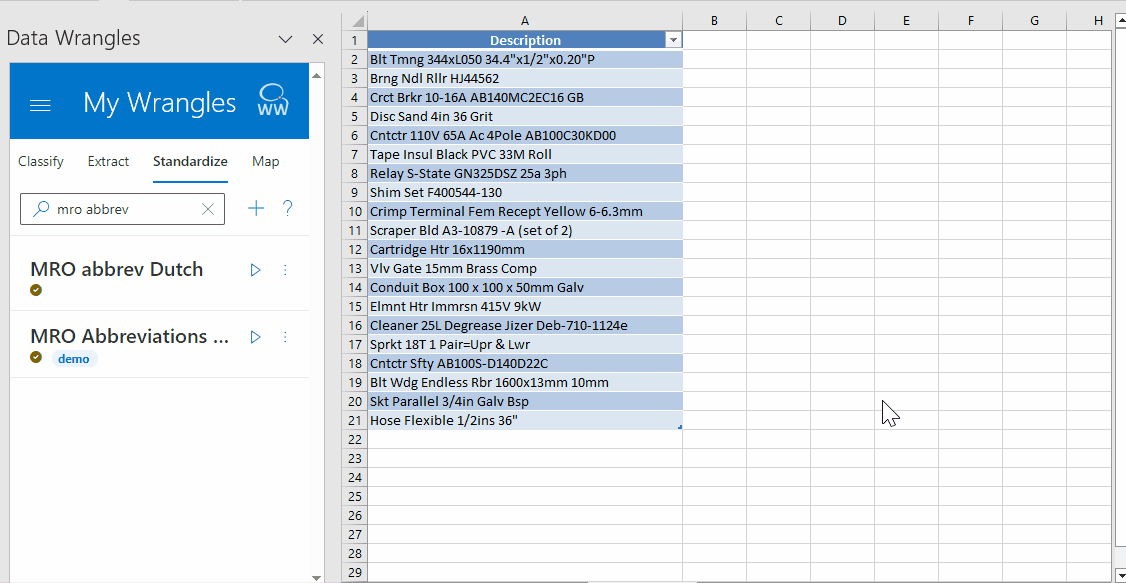This screenshot has height=583, width=1126.
Task: Select cell 'Cntctr Sfty AB100S-D140D22C'
Action: pos(525,363)
